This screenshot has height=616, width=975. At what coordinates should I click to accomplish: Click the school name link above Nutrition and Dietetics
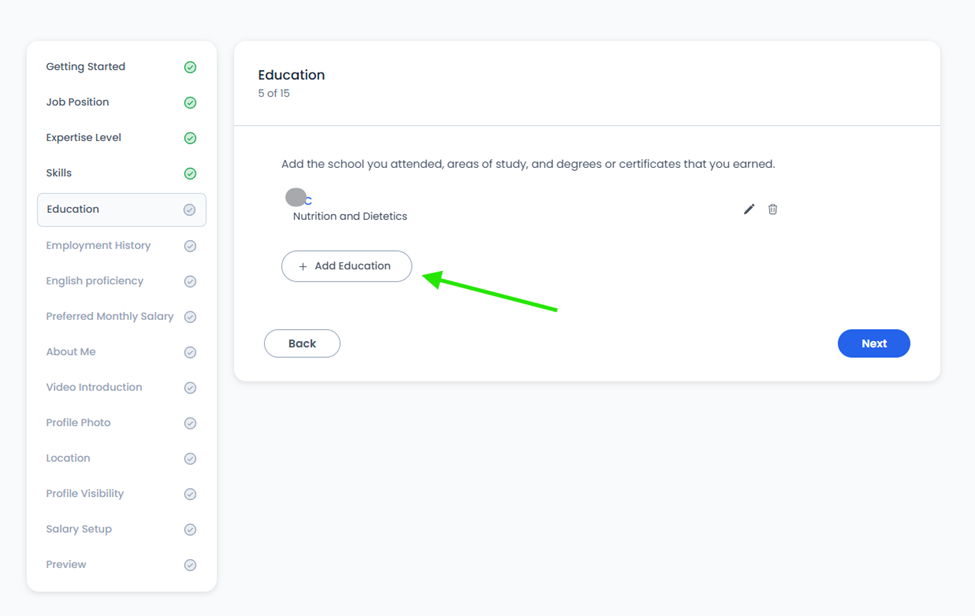299,199
